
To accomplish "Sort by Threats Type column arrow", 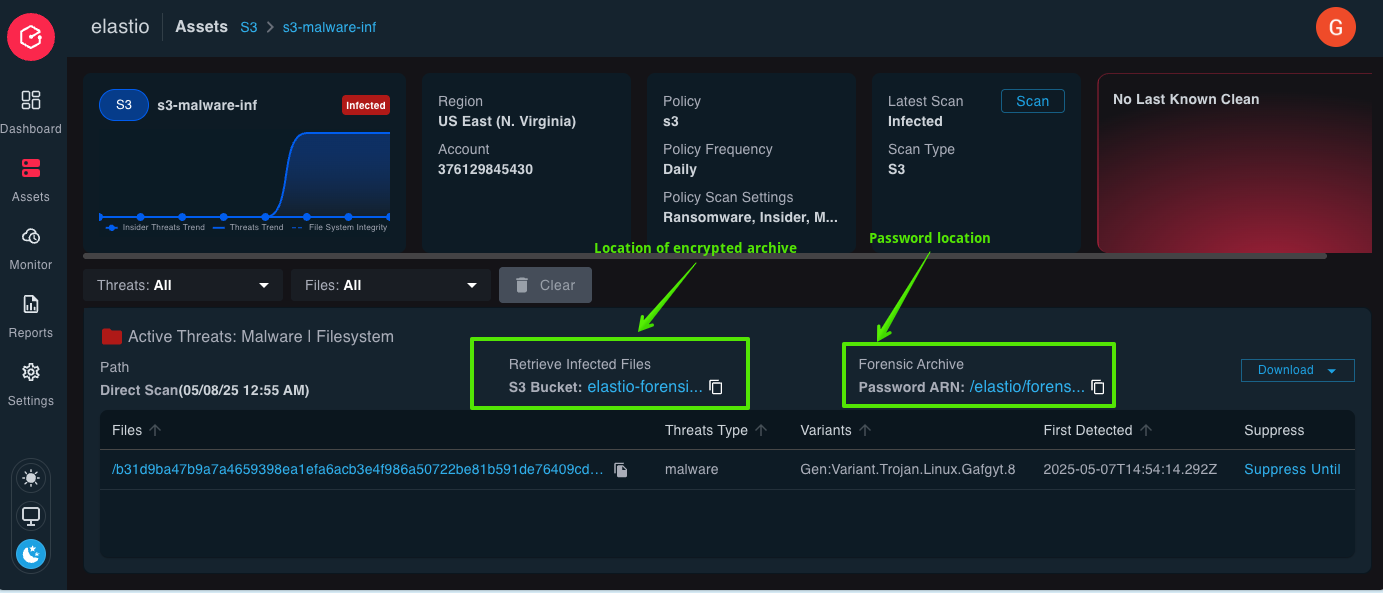I will point(761,430).
